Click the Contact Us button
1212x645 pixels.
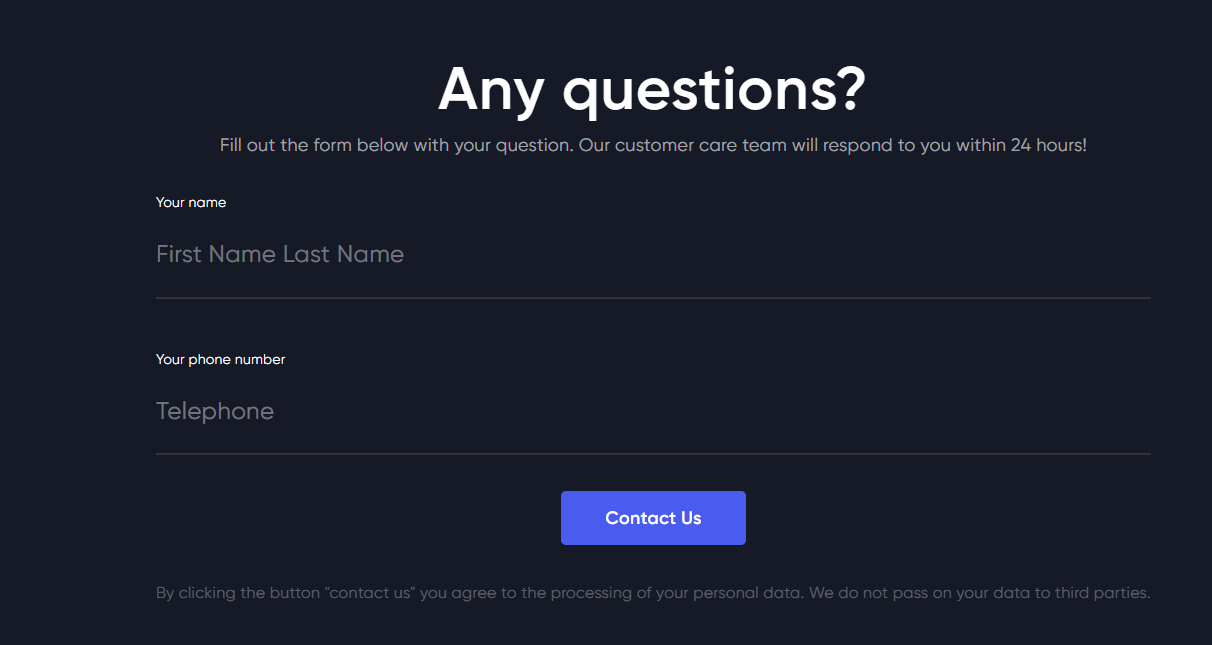[x=653, y=518]
